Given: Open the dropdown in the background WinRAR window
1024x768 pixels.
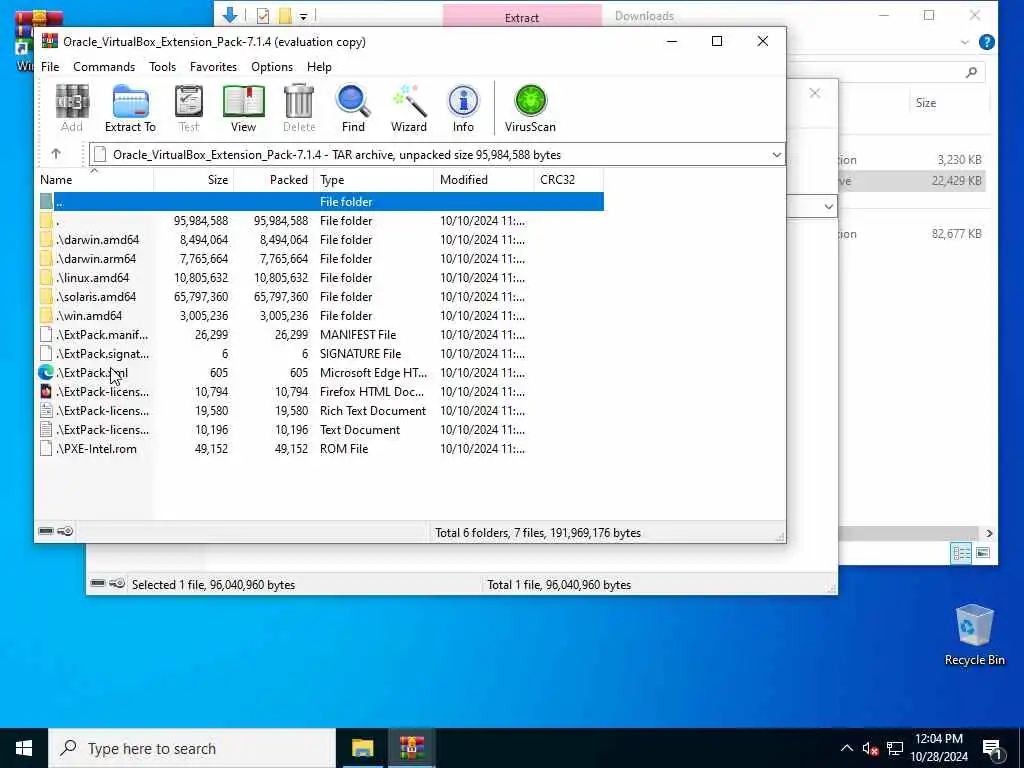Looking at the screenshot, I should tap(828, 206).
